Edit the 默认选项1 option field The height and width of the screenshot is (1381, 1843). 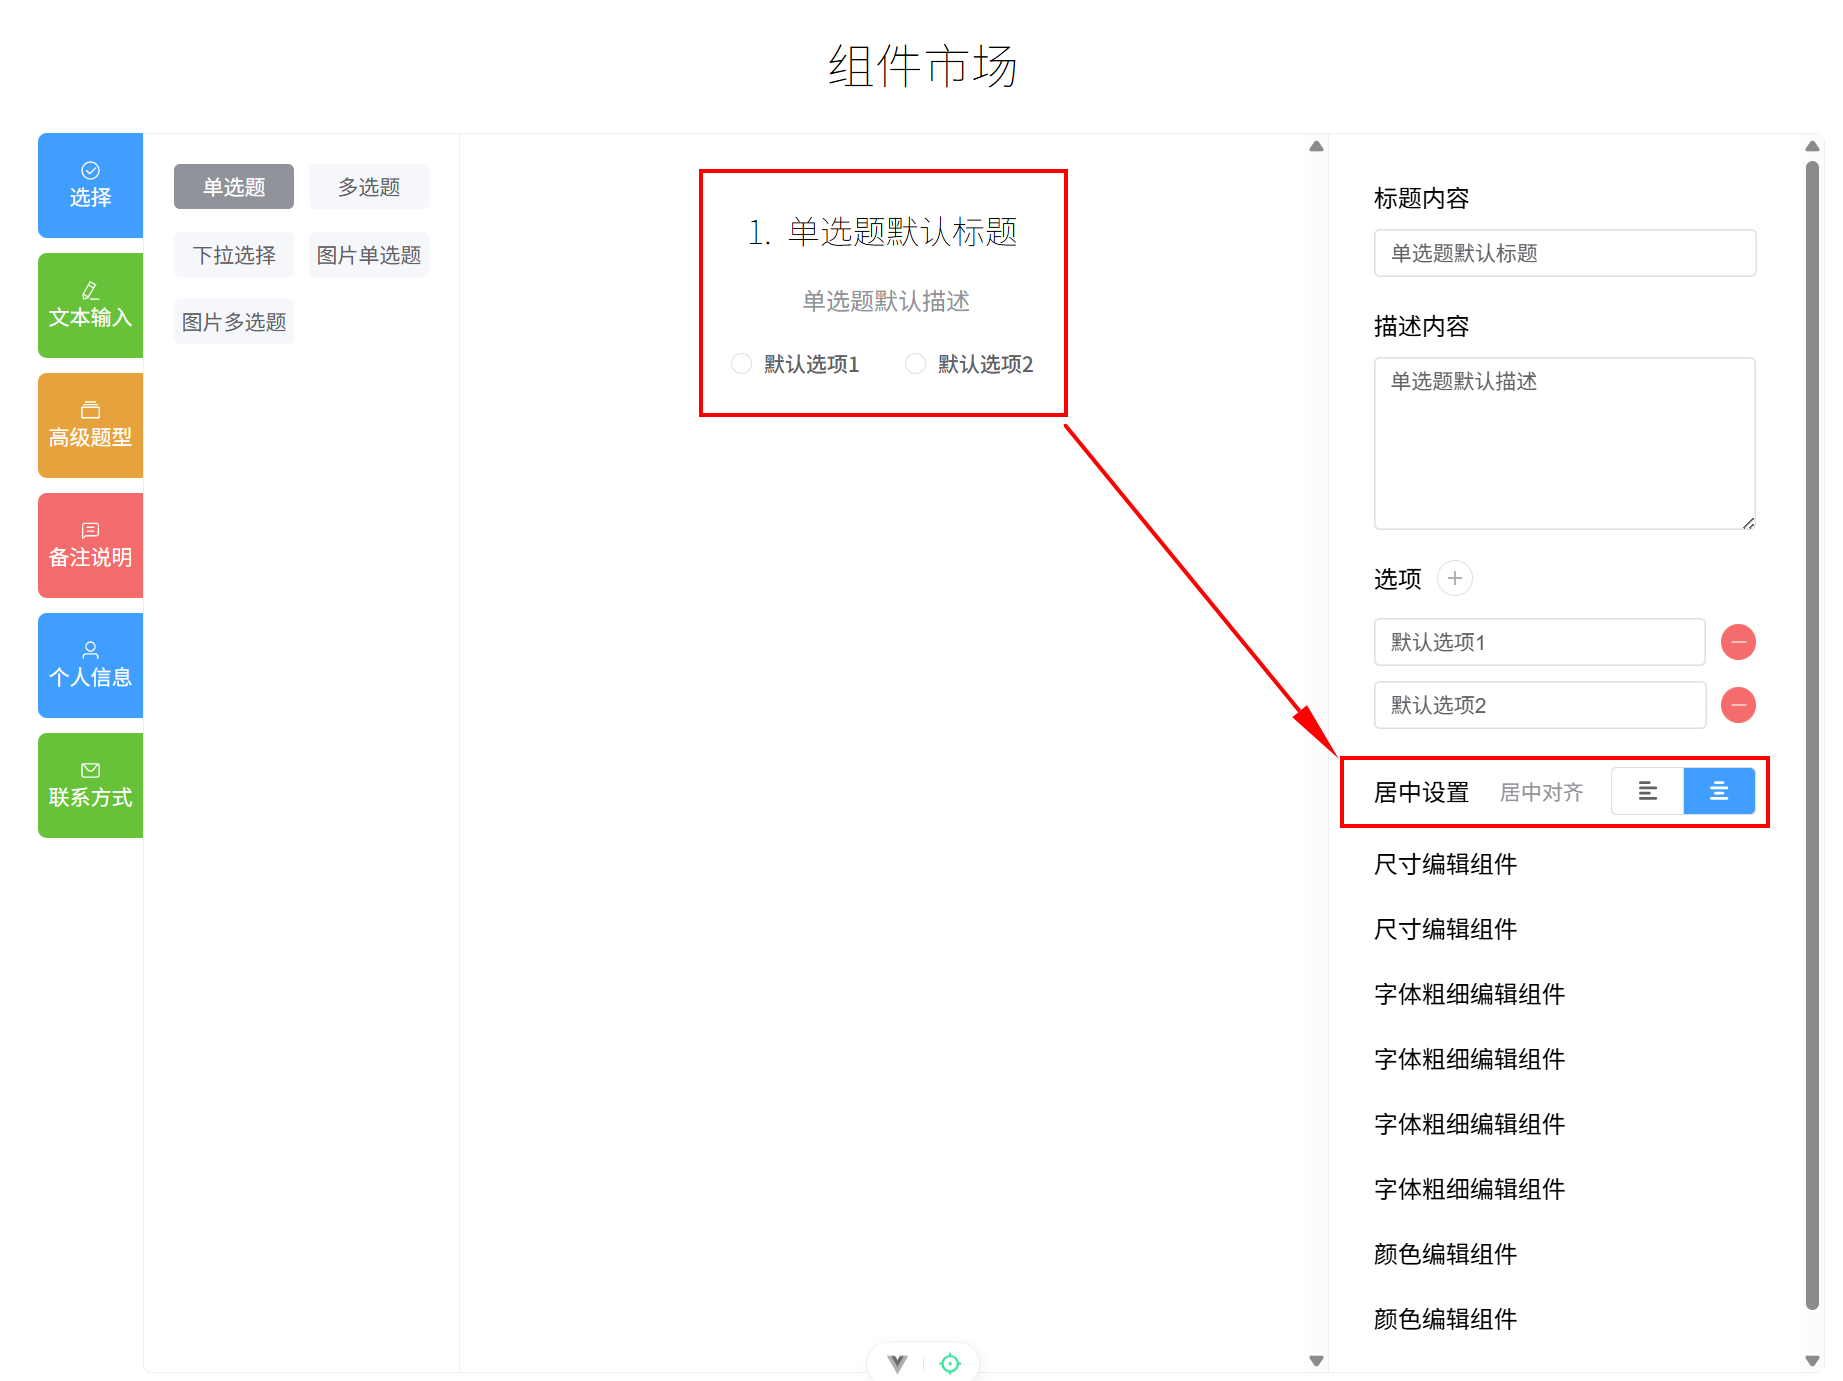[1540, 642]
